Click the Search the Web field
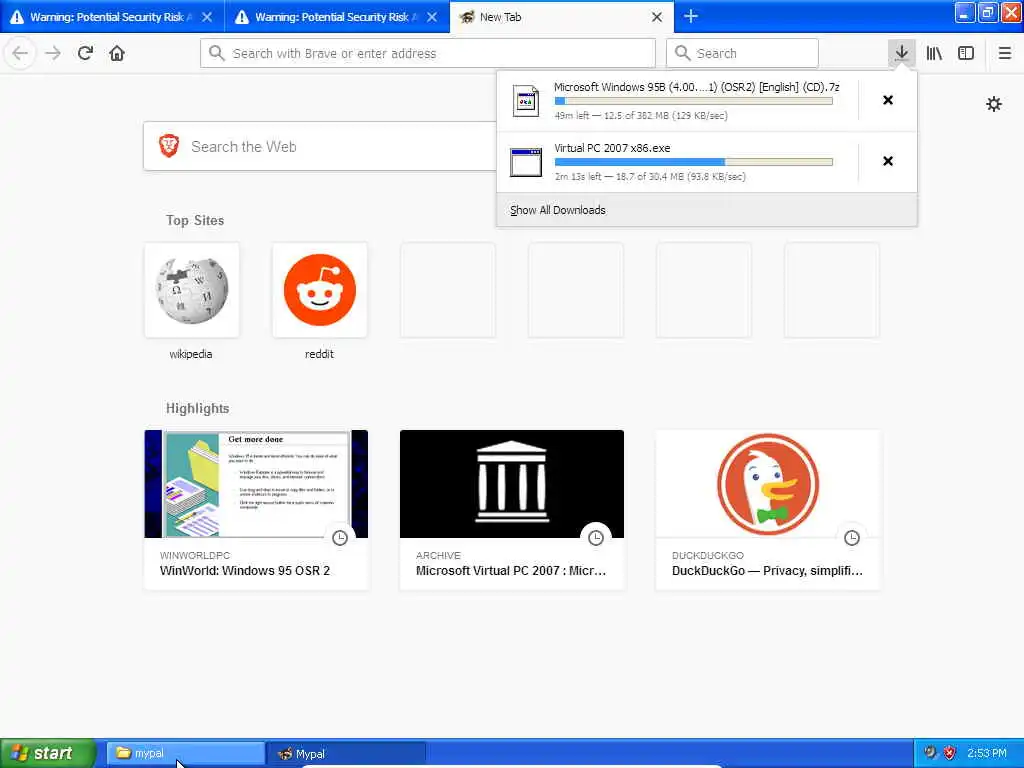Screen dimensions: 1024x768 tap(320, 146)
